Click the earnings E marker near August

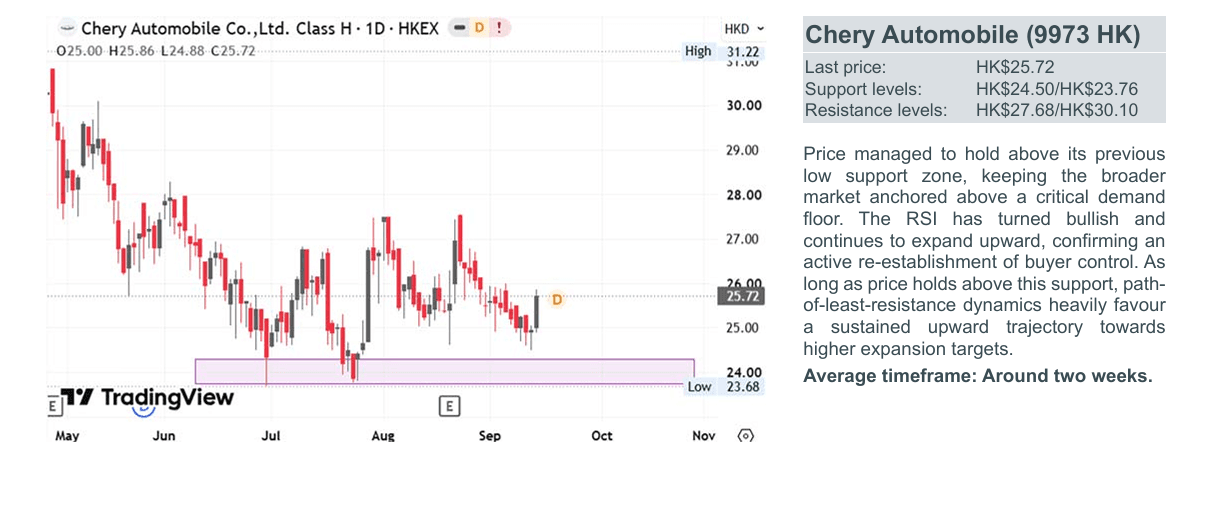pos(449,406)
